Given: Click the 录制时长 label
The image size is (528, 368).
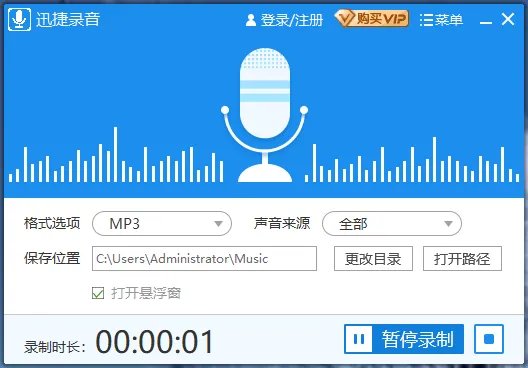Looking at the screenshot, I should coord(55,347).
